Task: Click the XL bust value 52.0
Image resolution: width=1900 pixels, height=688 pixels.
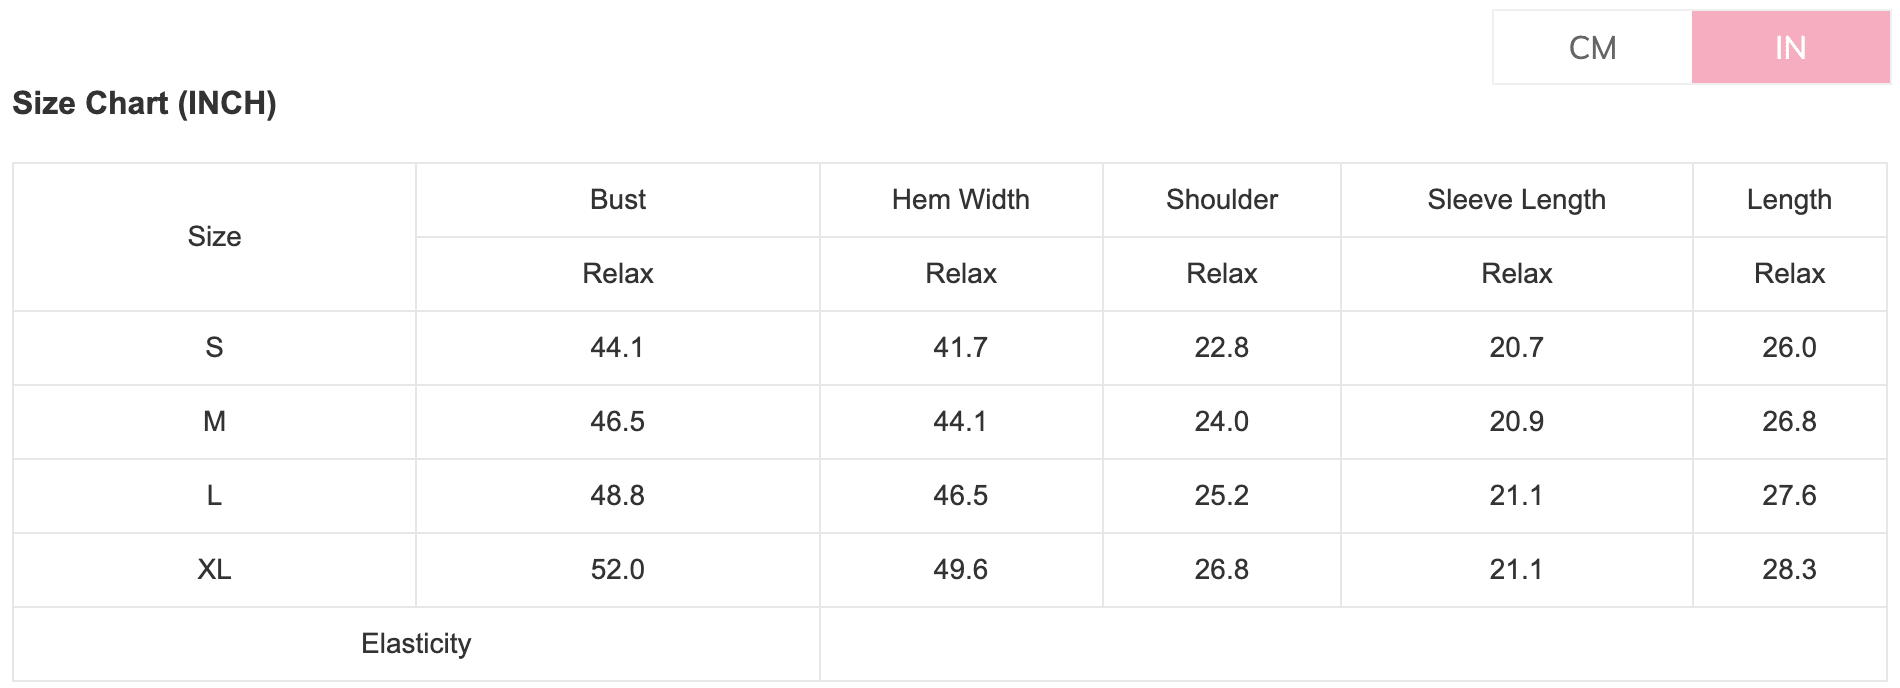Action: tap(617, 570)
